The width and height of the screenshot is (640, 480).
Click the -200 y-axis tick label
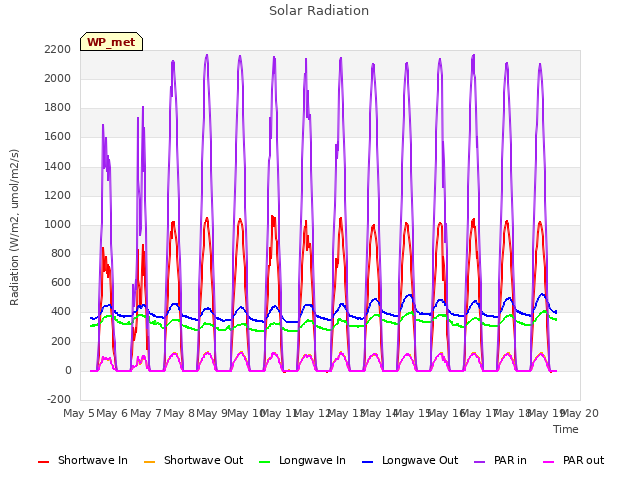pos(59,399)
